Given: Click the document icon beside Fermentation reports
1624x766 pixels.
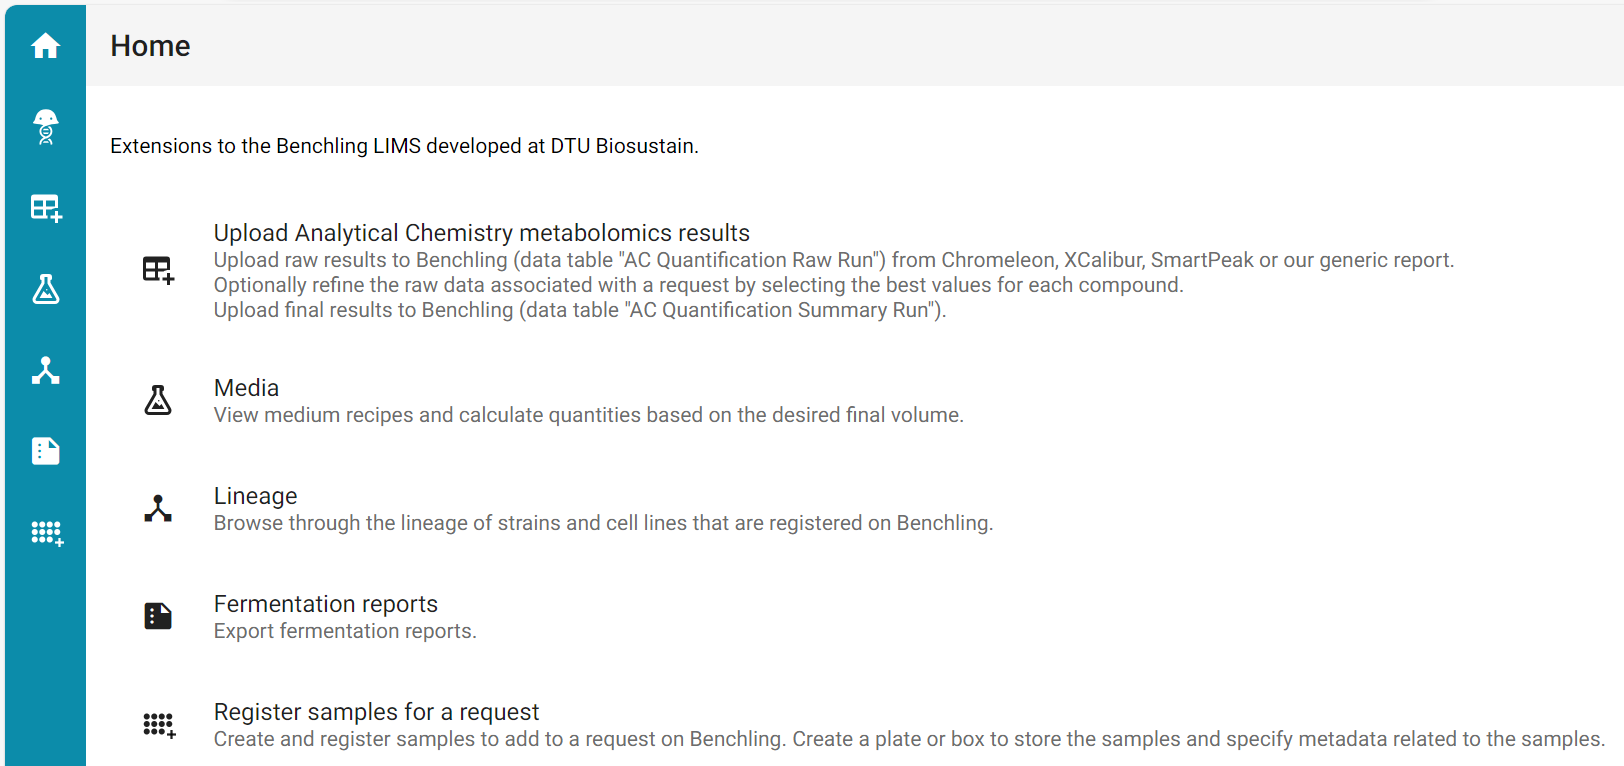Looking at the screenshot, I should click(x=158, y=616).
